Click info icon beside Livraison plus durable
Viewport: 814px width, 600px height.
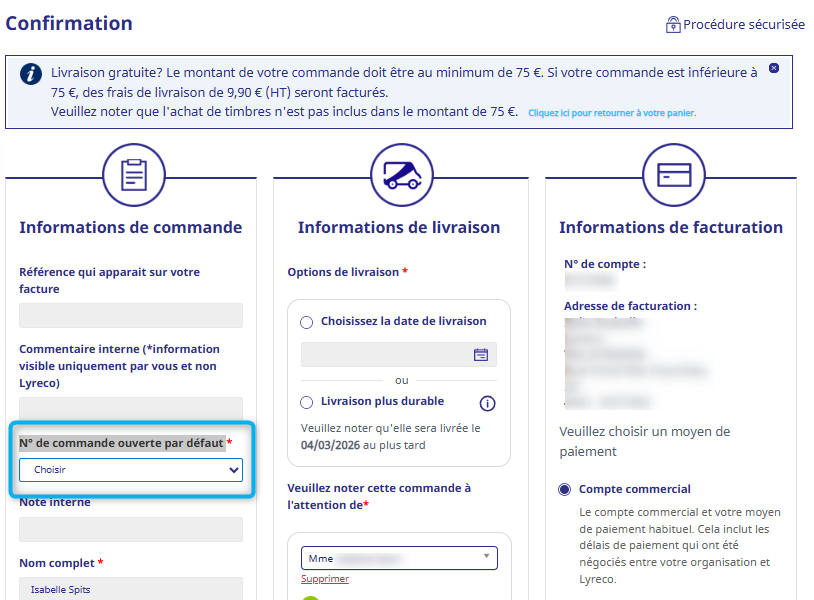487,403
